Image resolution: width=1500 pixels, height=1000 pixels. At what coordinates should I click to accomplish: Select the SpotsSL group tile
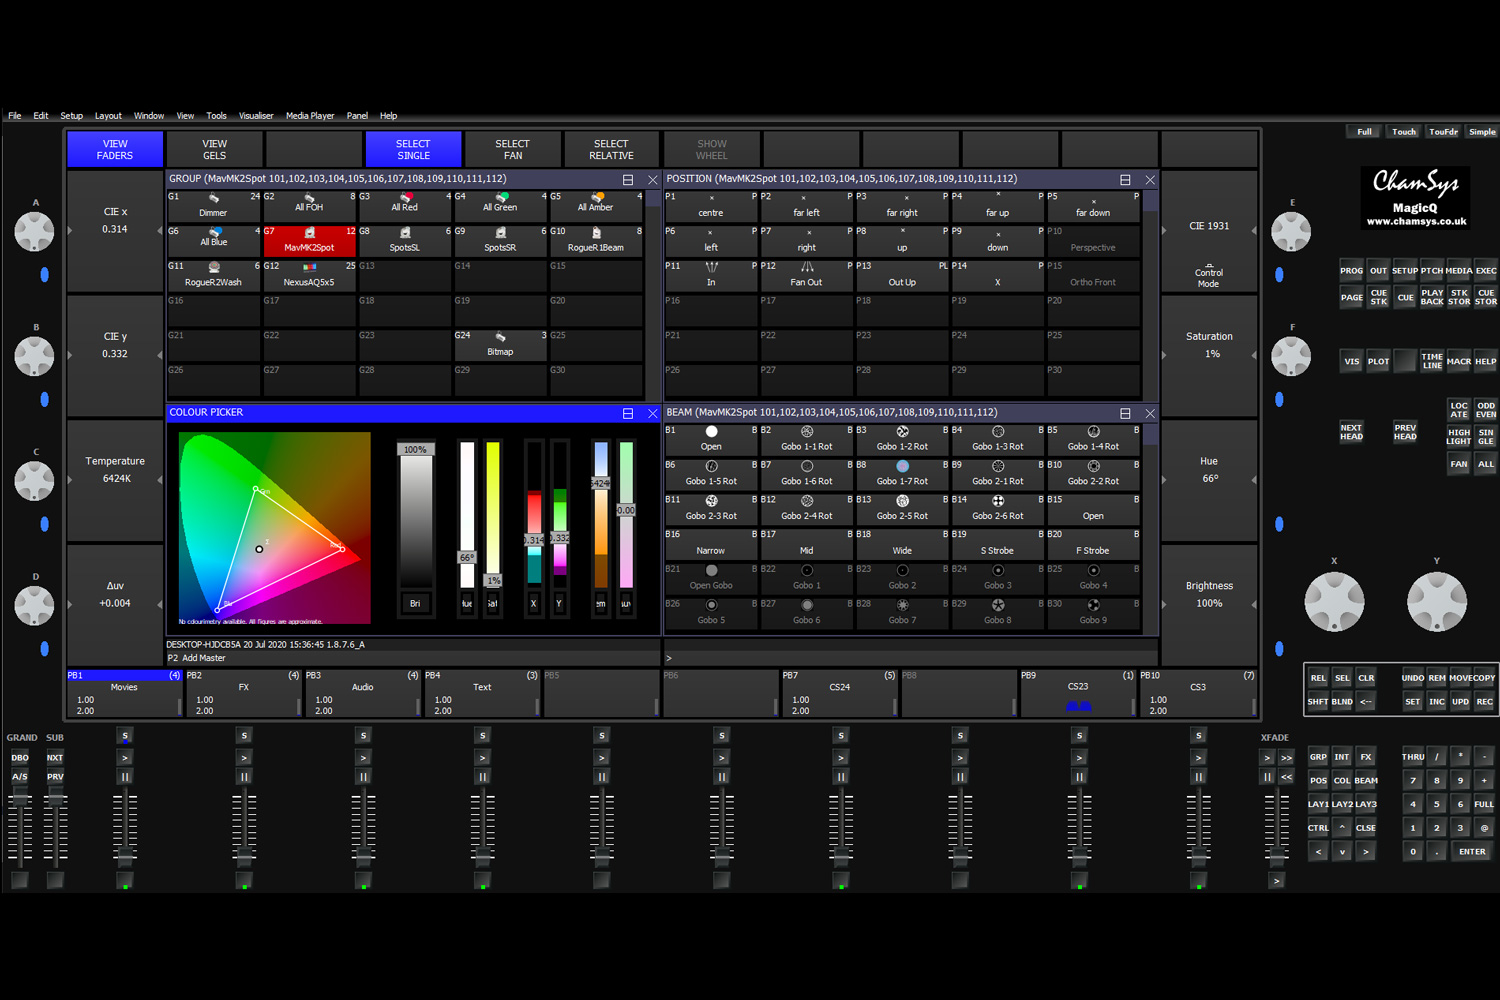[405, 241]
